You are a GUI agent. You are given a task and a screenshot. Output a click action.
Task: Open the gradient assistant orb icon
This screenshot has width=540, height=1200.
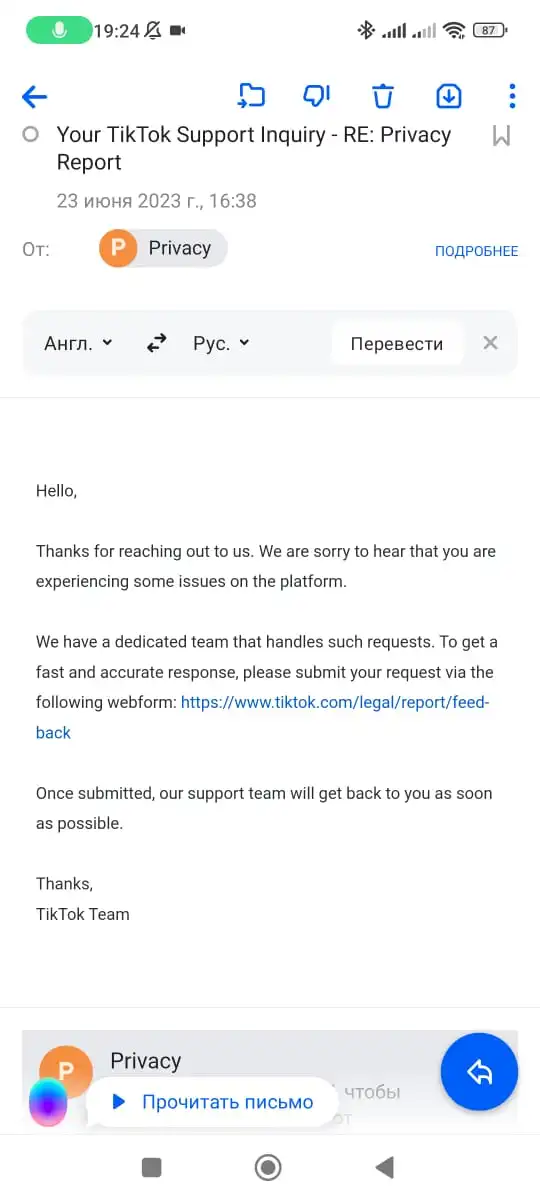click(48, 1102)
